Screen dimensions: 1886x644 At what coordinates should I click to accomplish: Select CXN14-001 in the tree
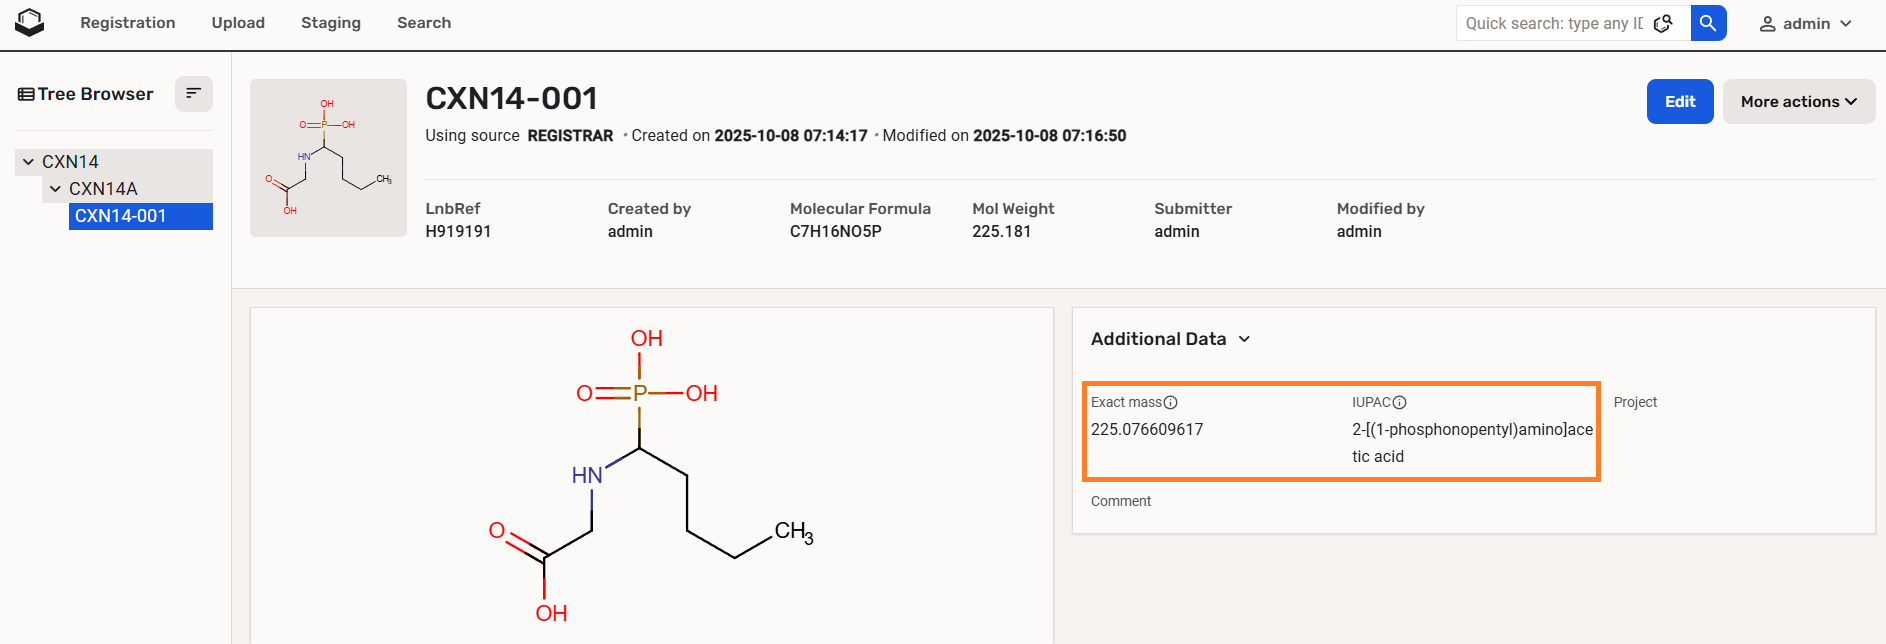click(121, 216)
